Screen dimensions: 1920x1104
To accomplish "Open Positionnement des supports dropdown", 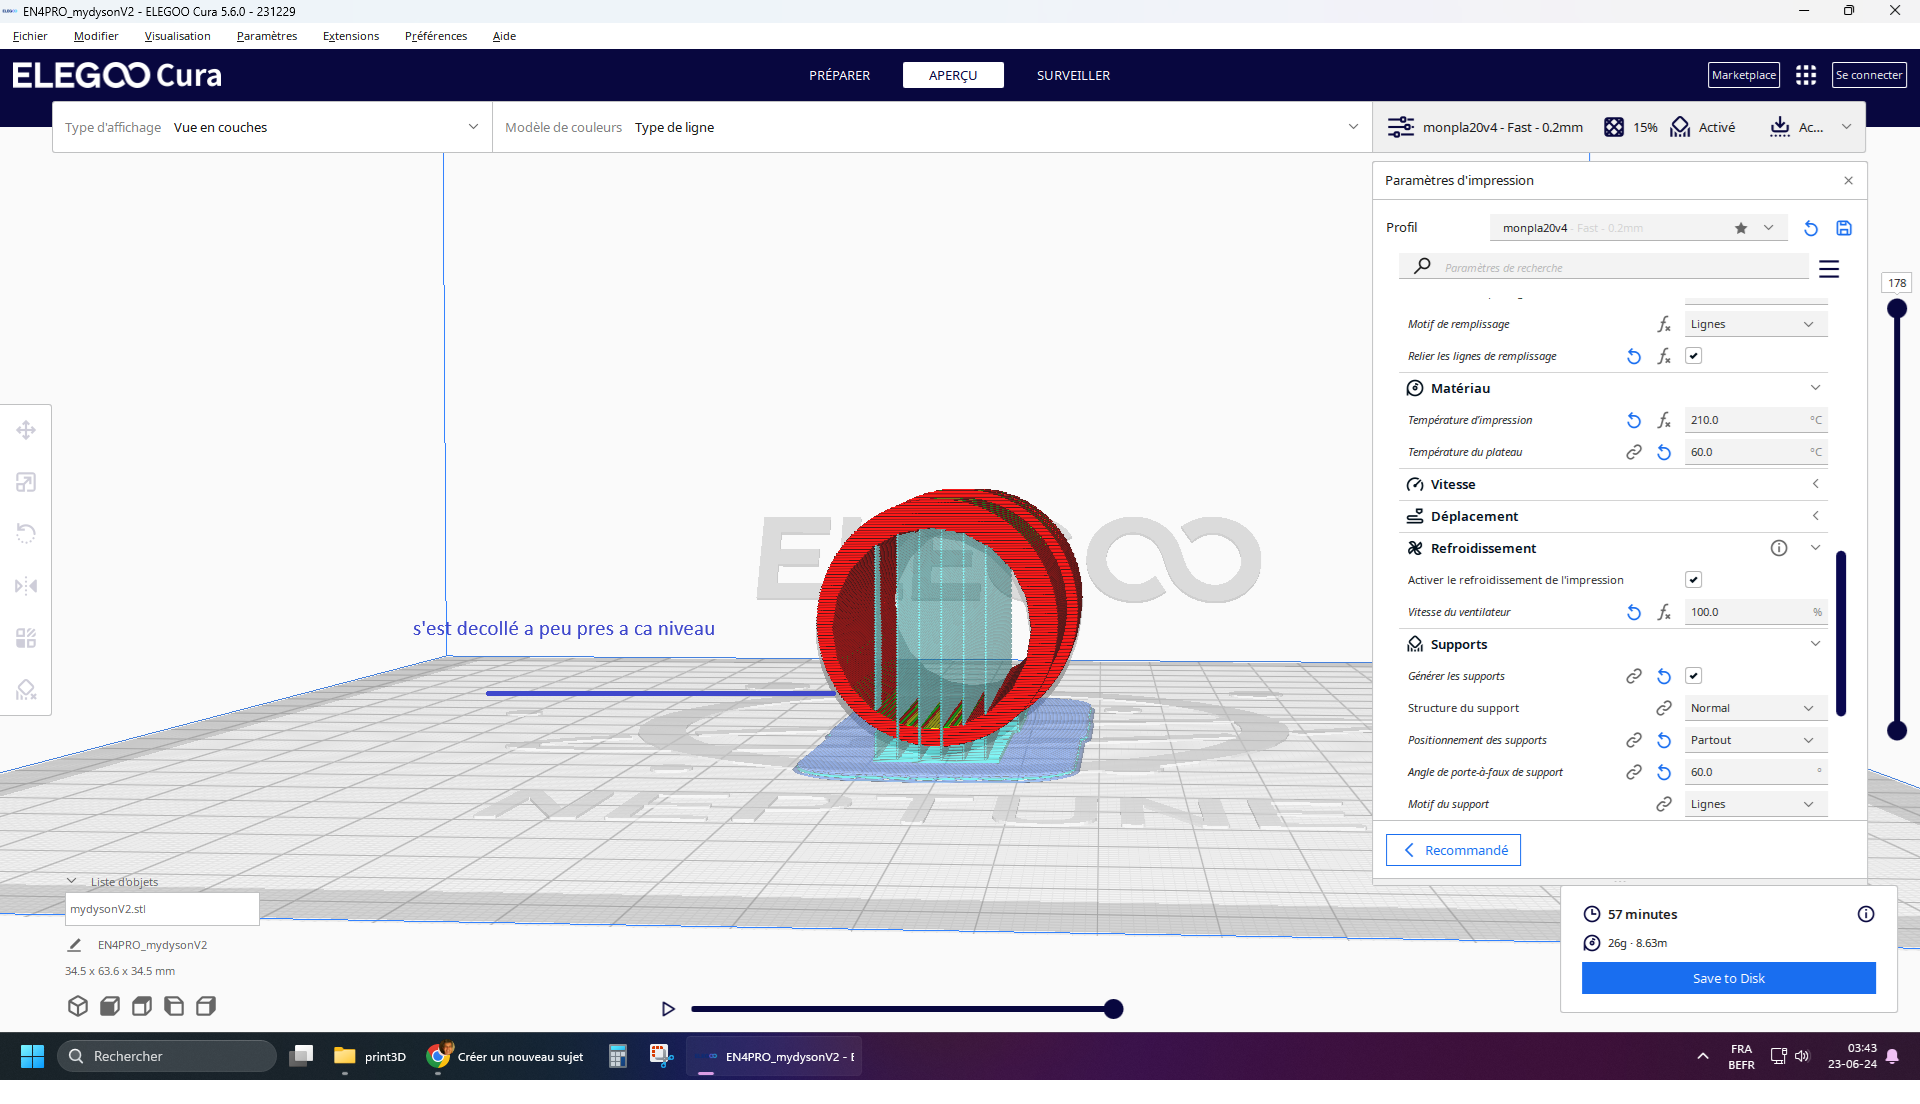I will (x=1755, y=740).
